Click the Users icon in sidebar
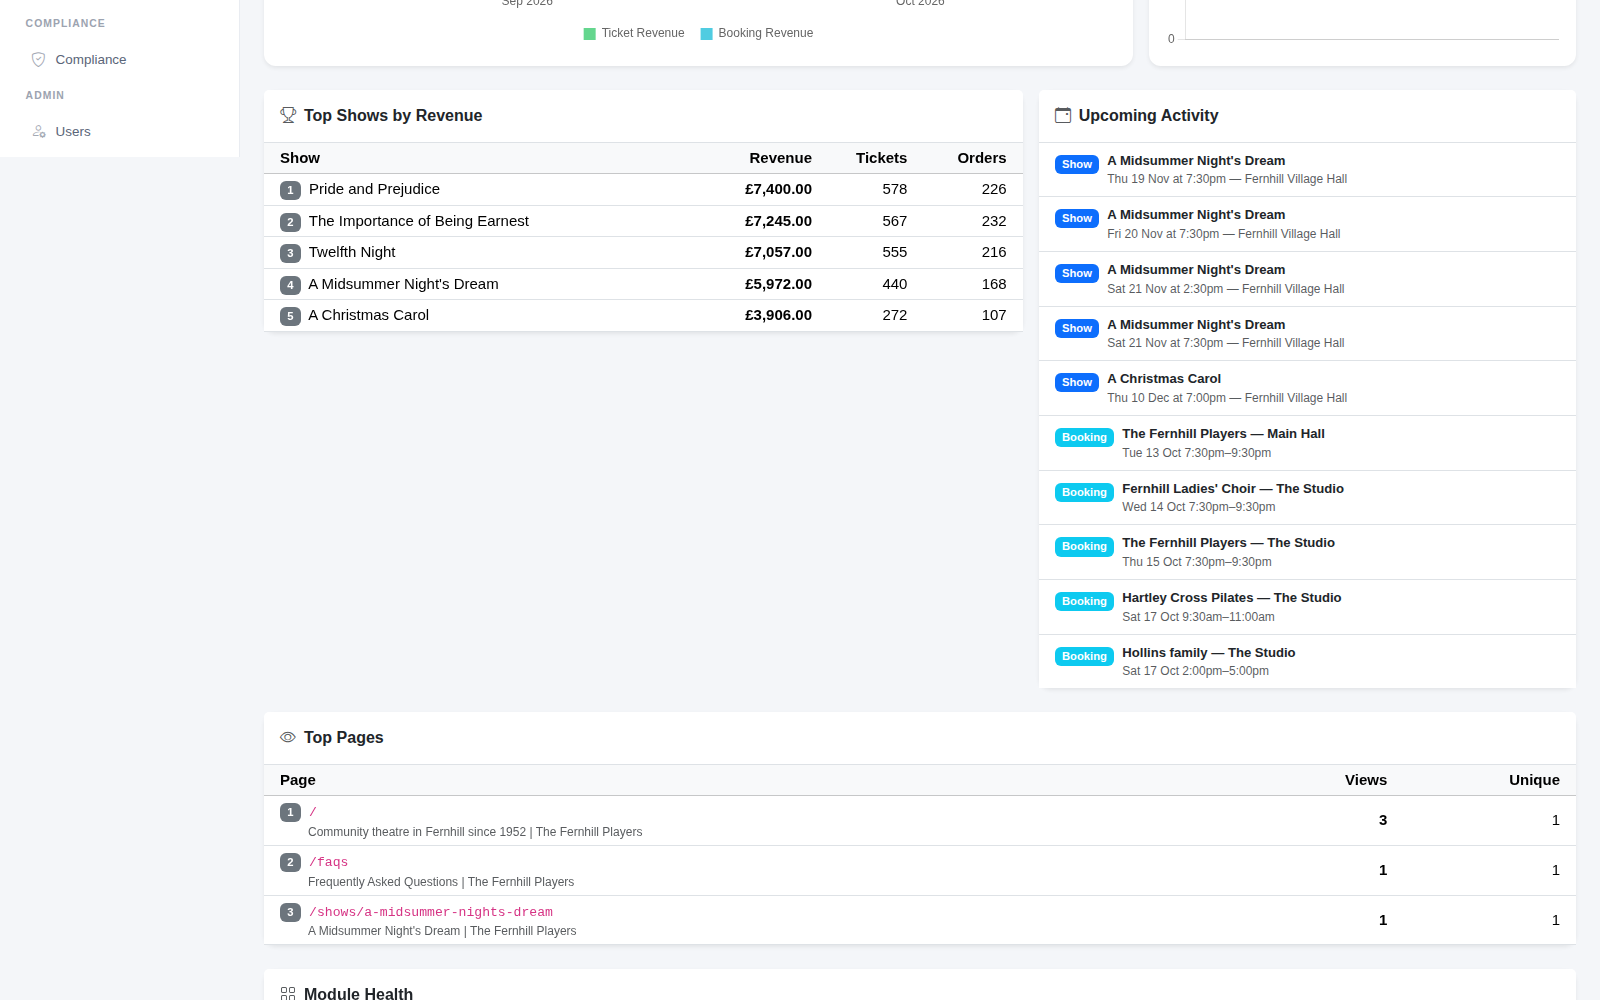The width and height of the screenshot is (1600, 1000). (x=39, y=132)
